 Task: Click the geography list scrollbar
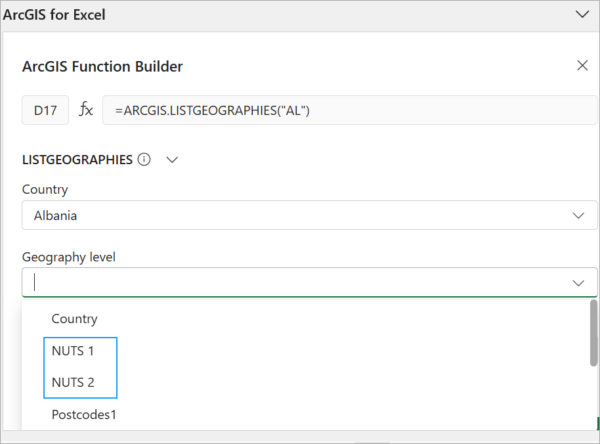[593, 333]
